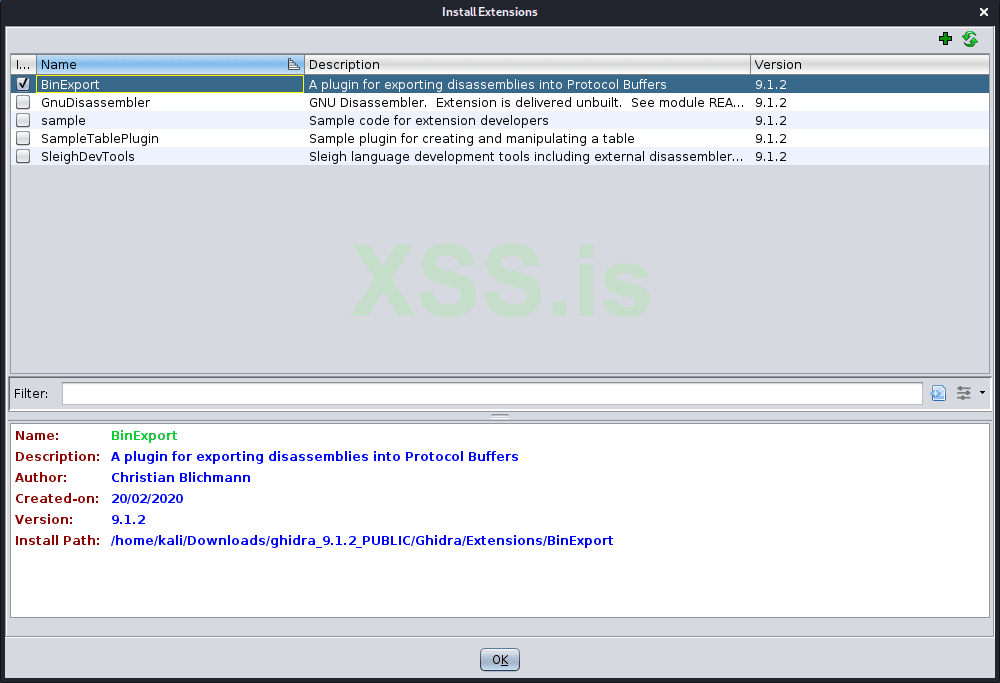Click the GNU Disassembler description cell
This screenshot has height=683, width=1000.
tap(527, 102)
